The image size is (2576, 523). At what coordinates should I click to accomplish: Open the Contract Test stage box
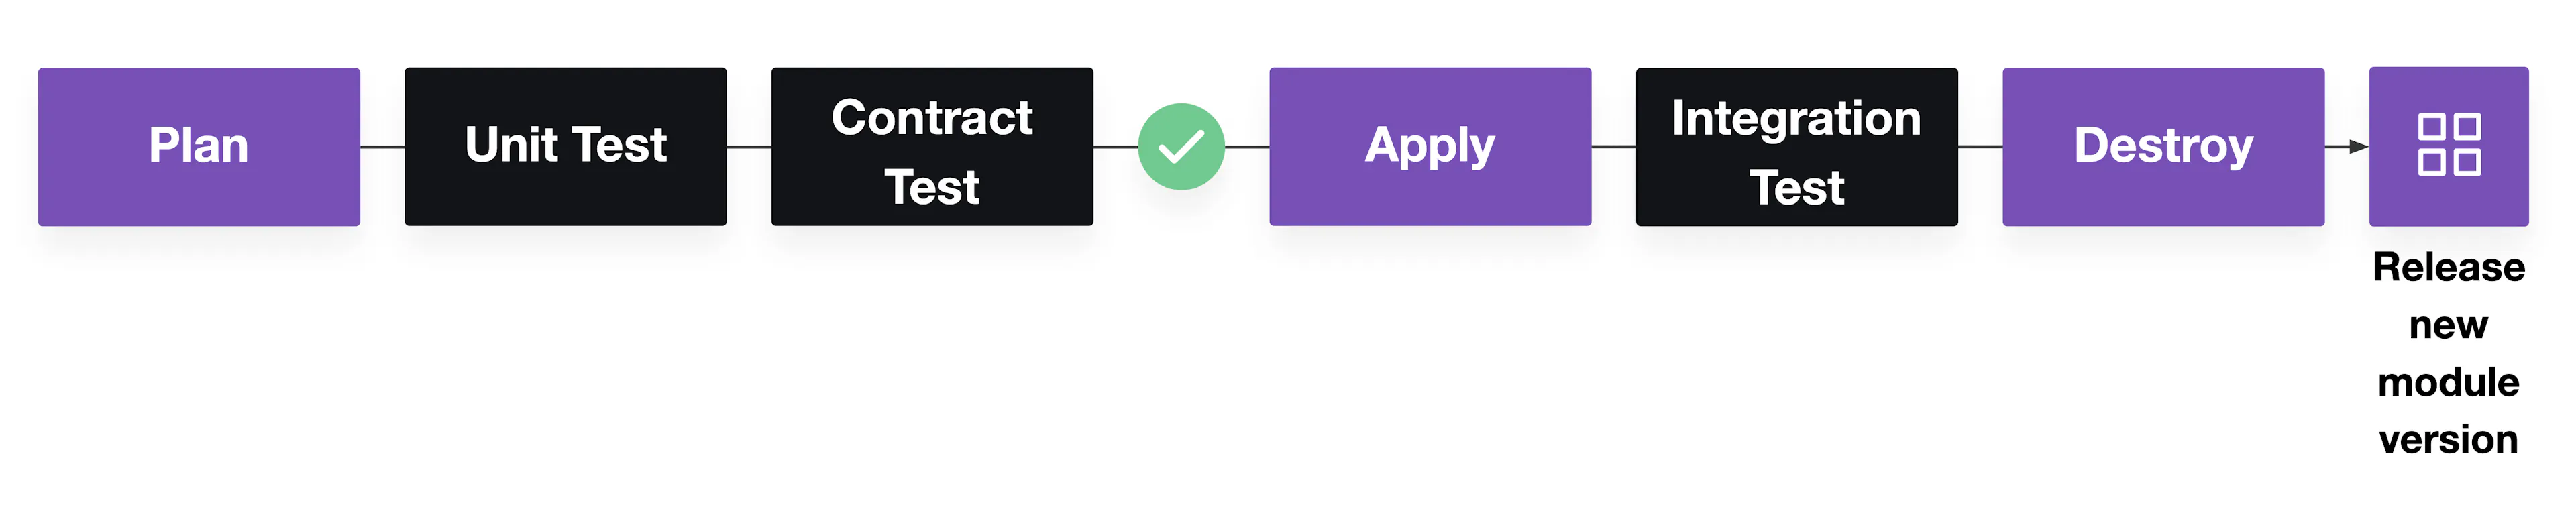(x=932, y=147)
